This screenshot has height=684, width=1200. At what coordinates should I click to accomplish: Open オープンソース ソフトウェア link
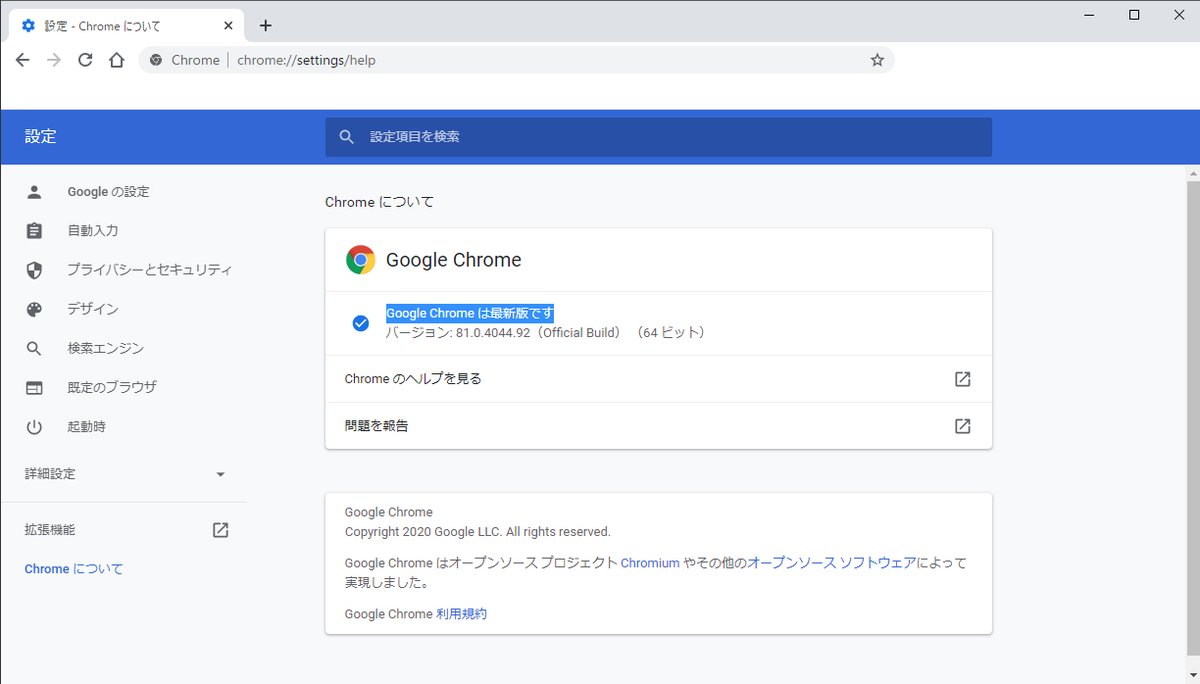tap(832, 563)
